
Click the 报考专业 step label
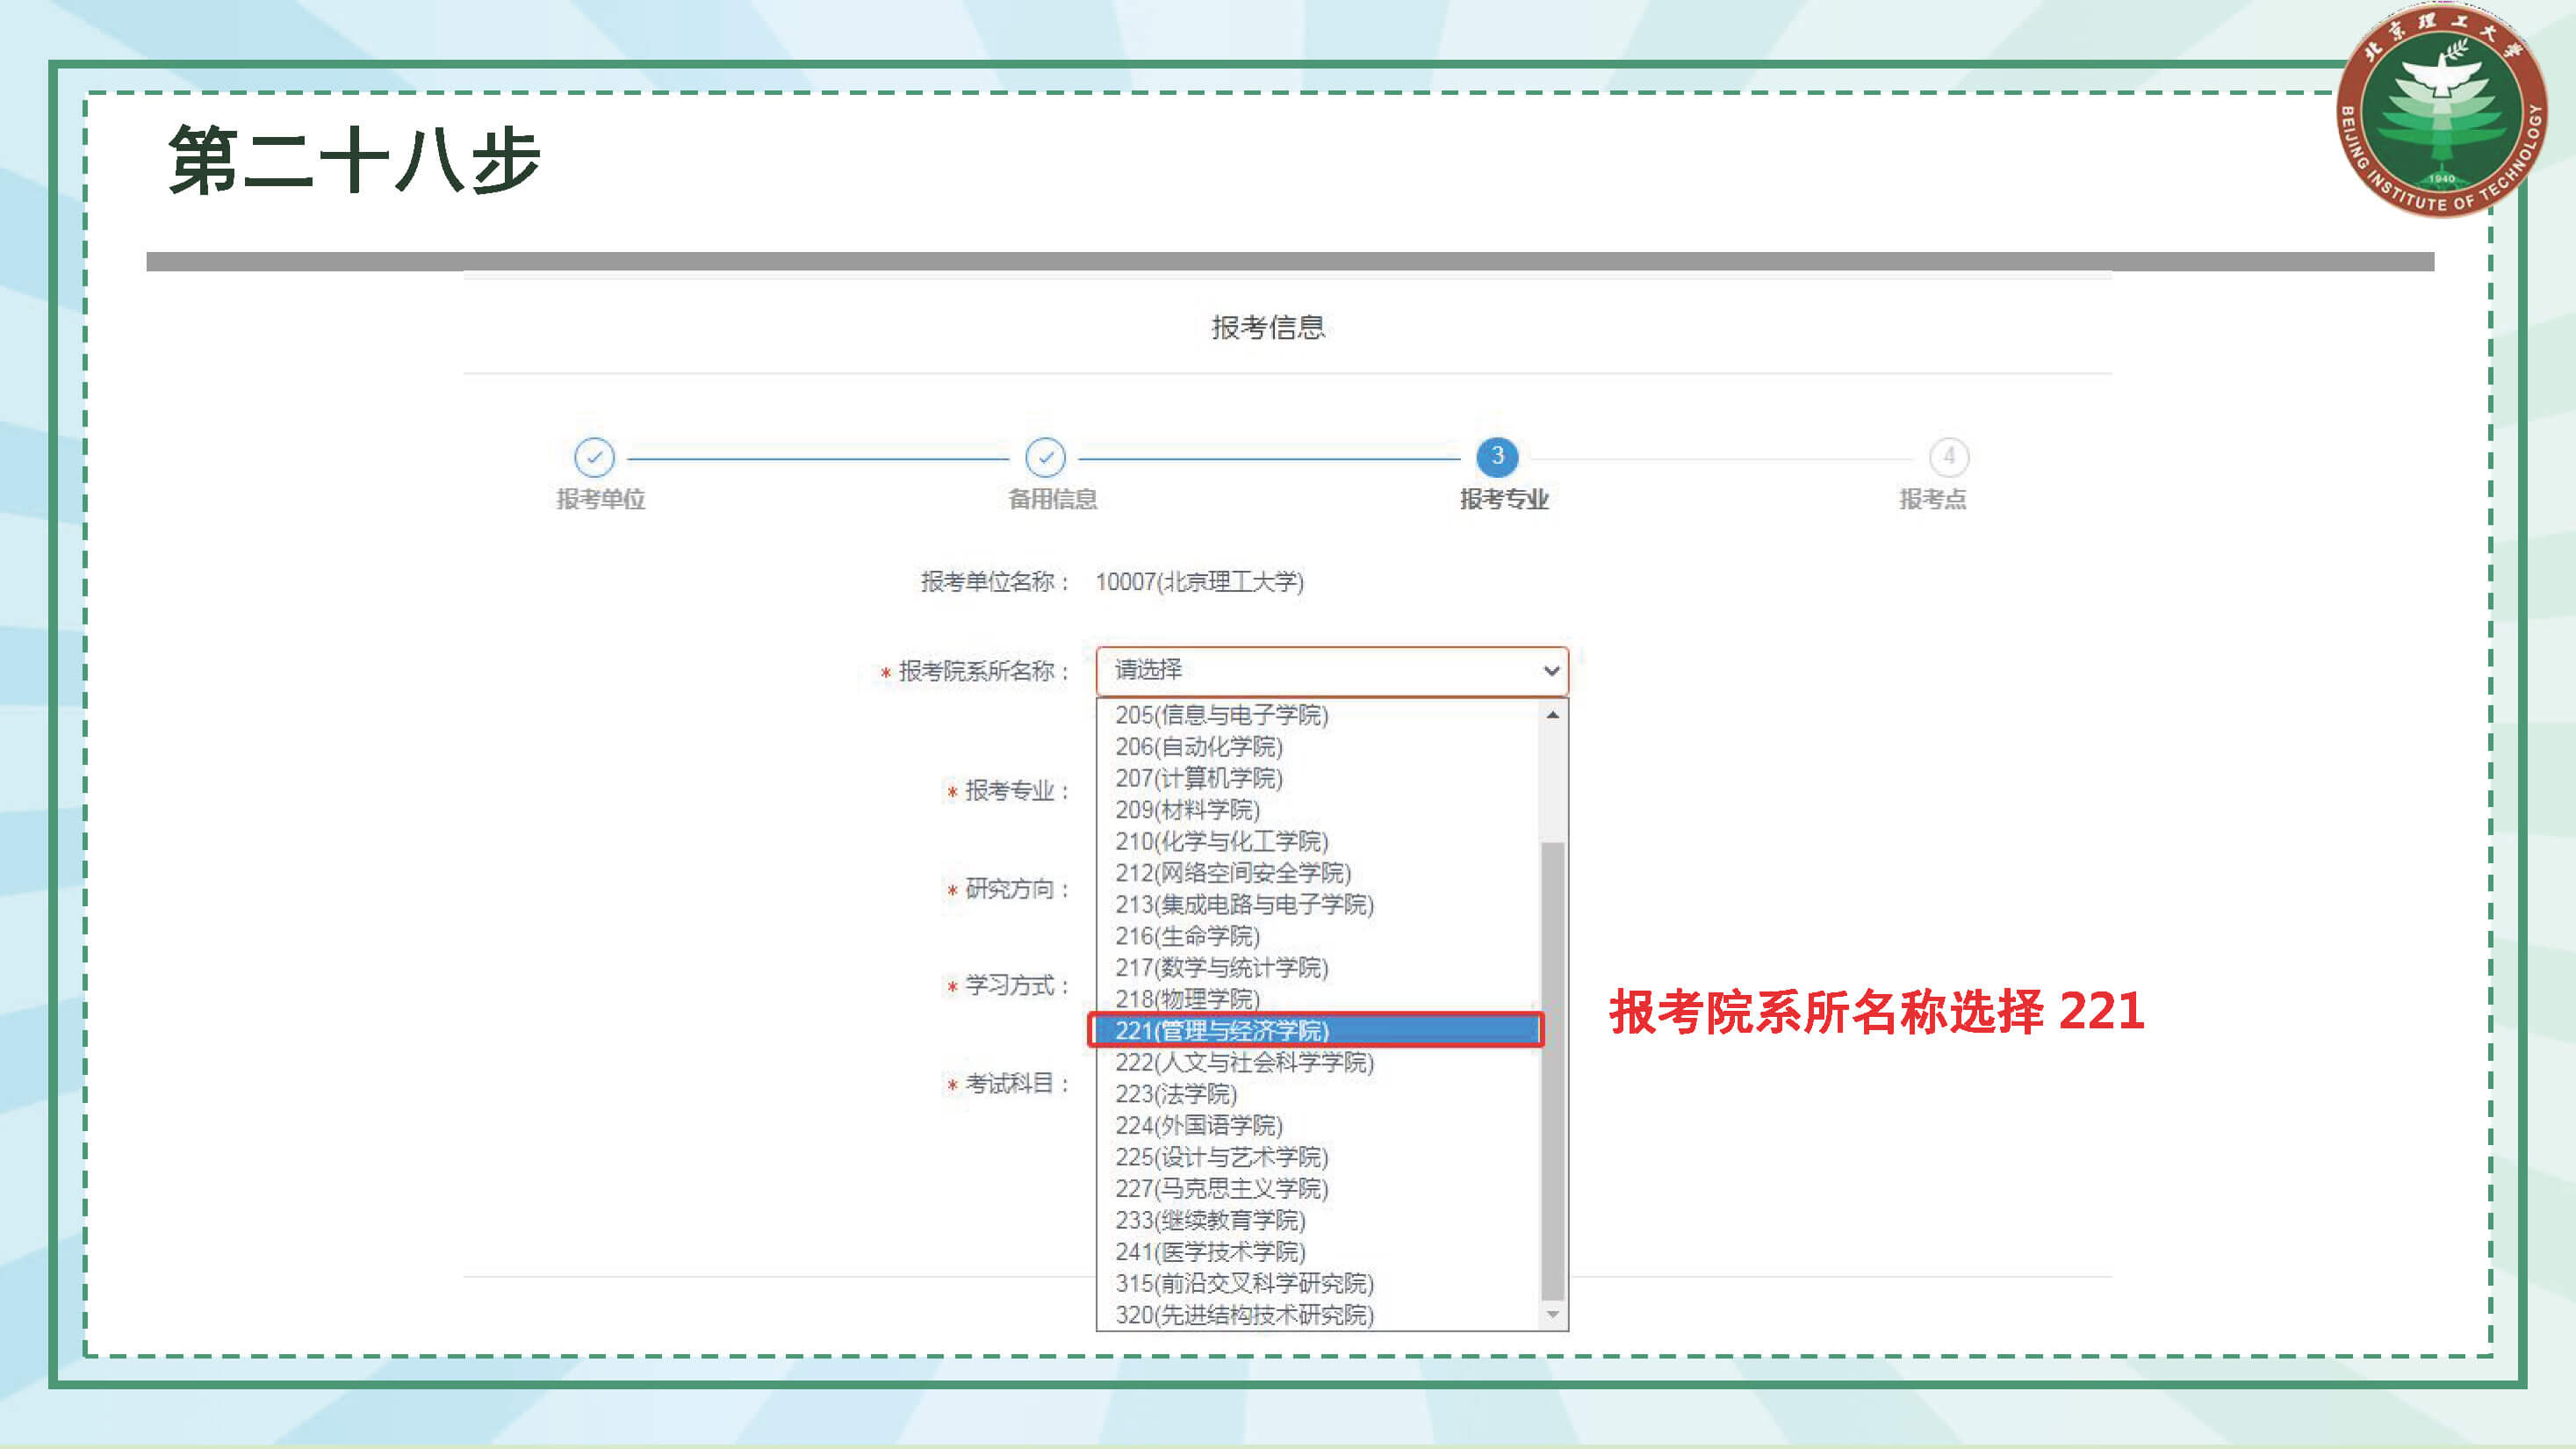1504,499
